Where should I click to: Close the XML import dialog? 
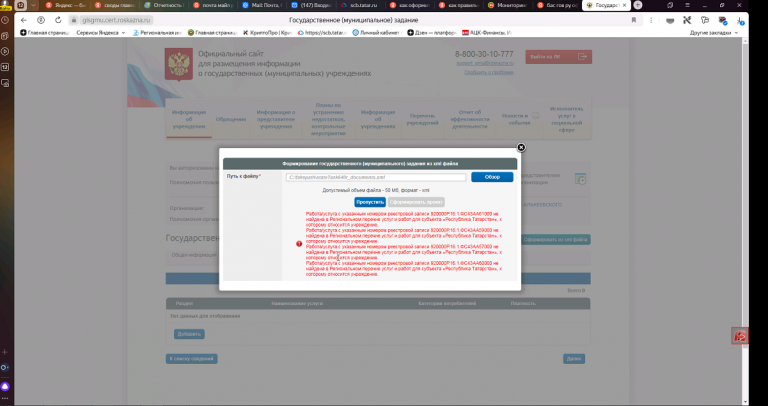pos(521,147)
